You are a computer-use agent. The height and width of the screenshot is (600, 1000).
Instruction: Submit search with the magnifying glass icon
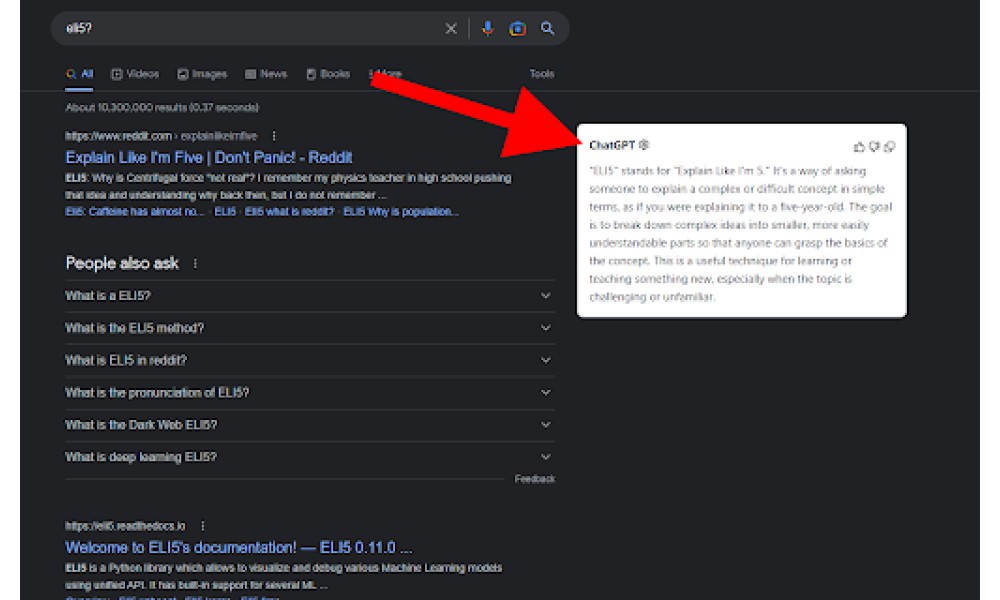pyautogui.click(x=547, y=28)
